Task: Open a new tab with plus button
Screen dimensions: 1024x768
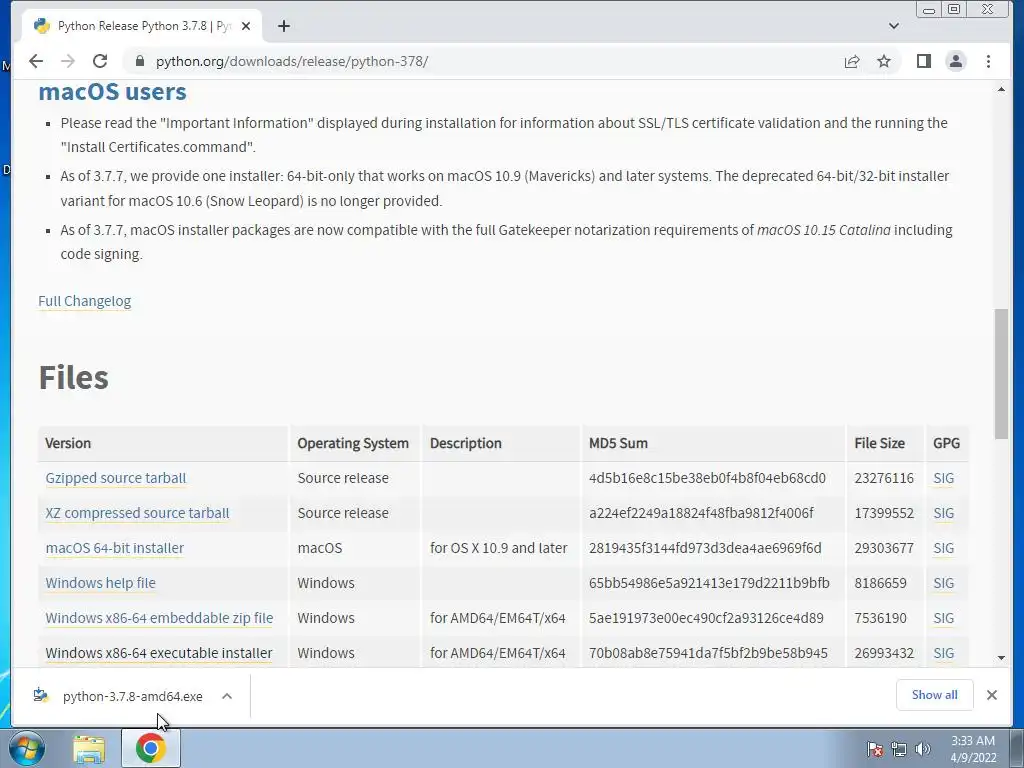Action: point(283,26)
